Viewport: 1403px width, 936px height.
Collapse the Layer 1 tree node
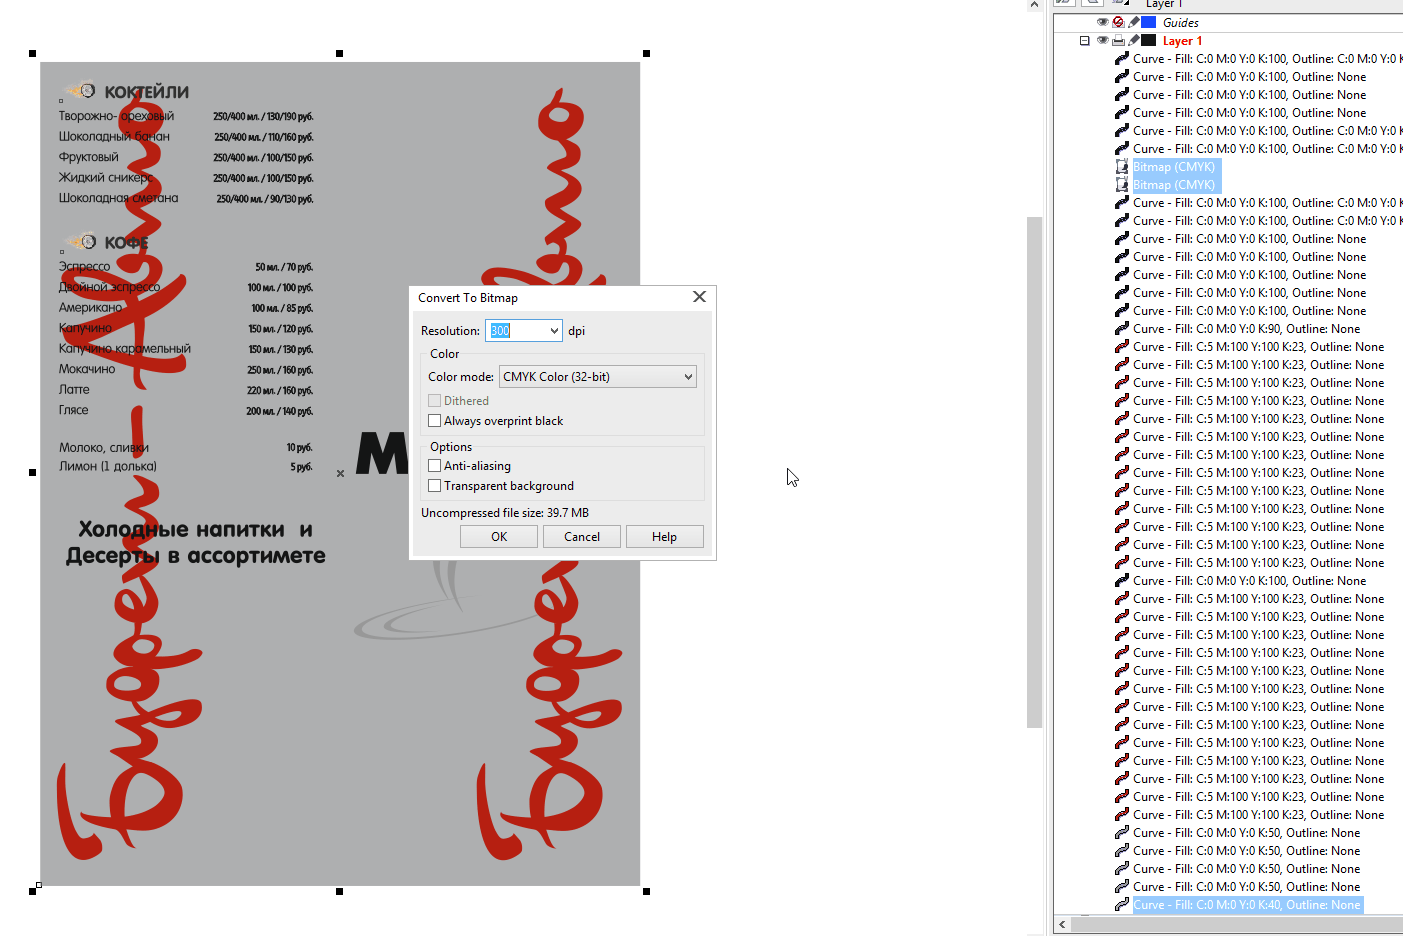pyautogui.click(x=1084, y=41)
